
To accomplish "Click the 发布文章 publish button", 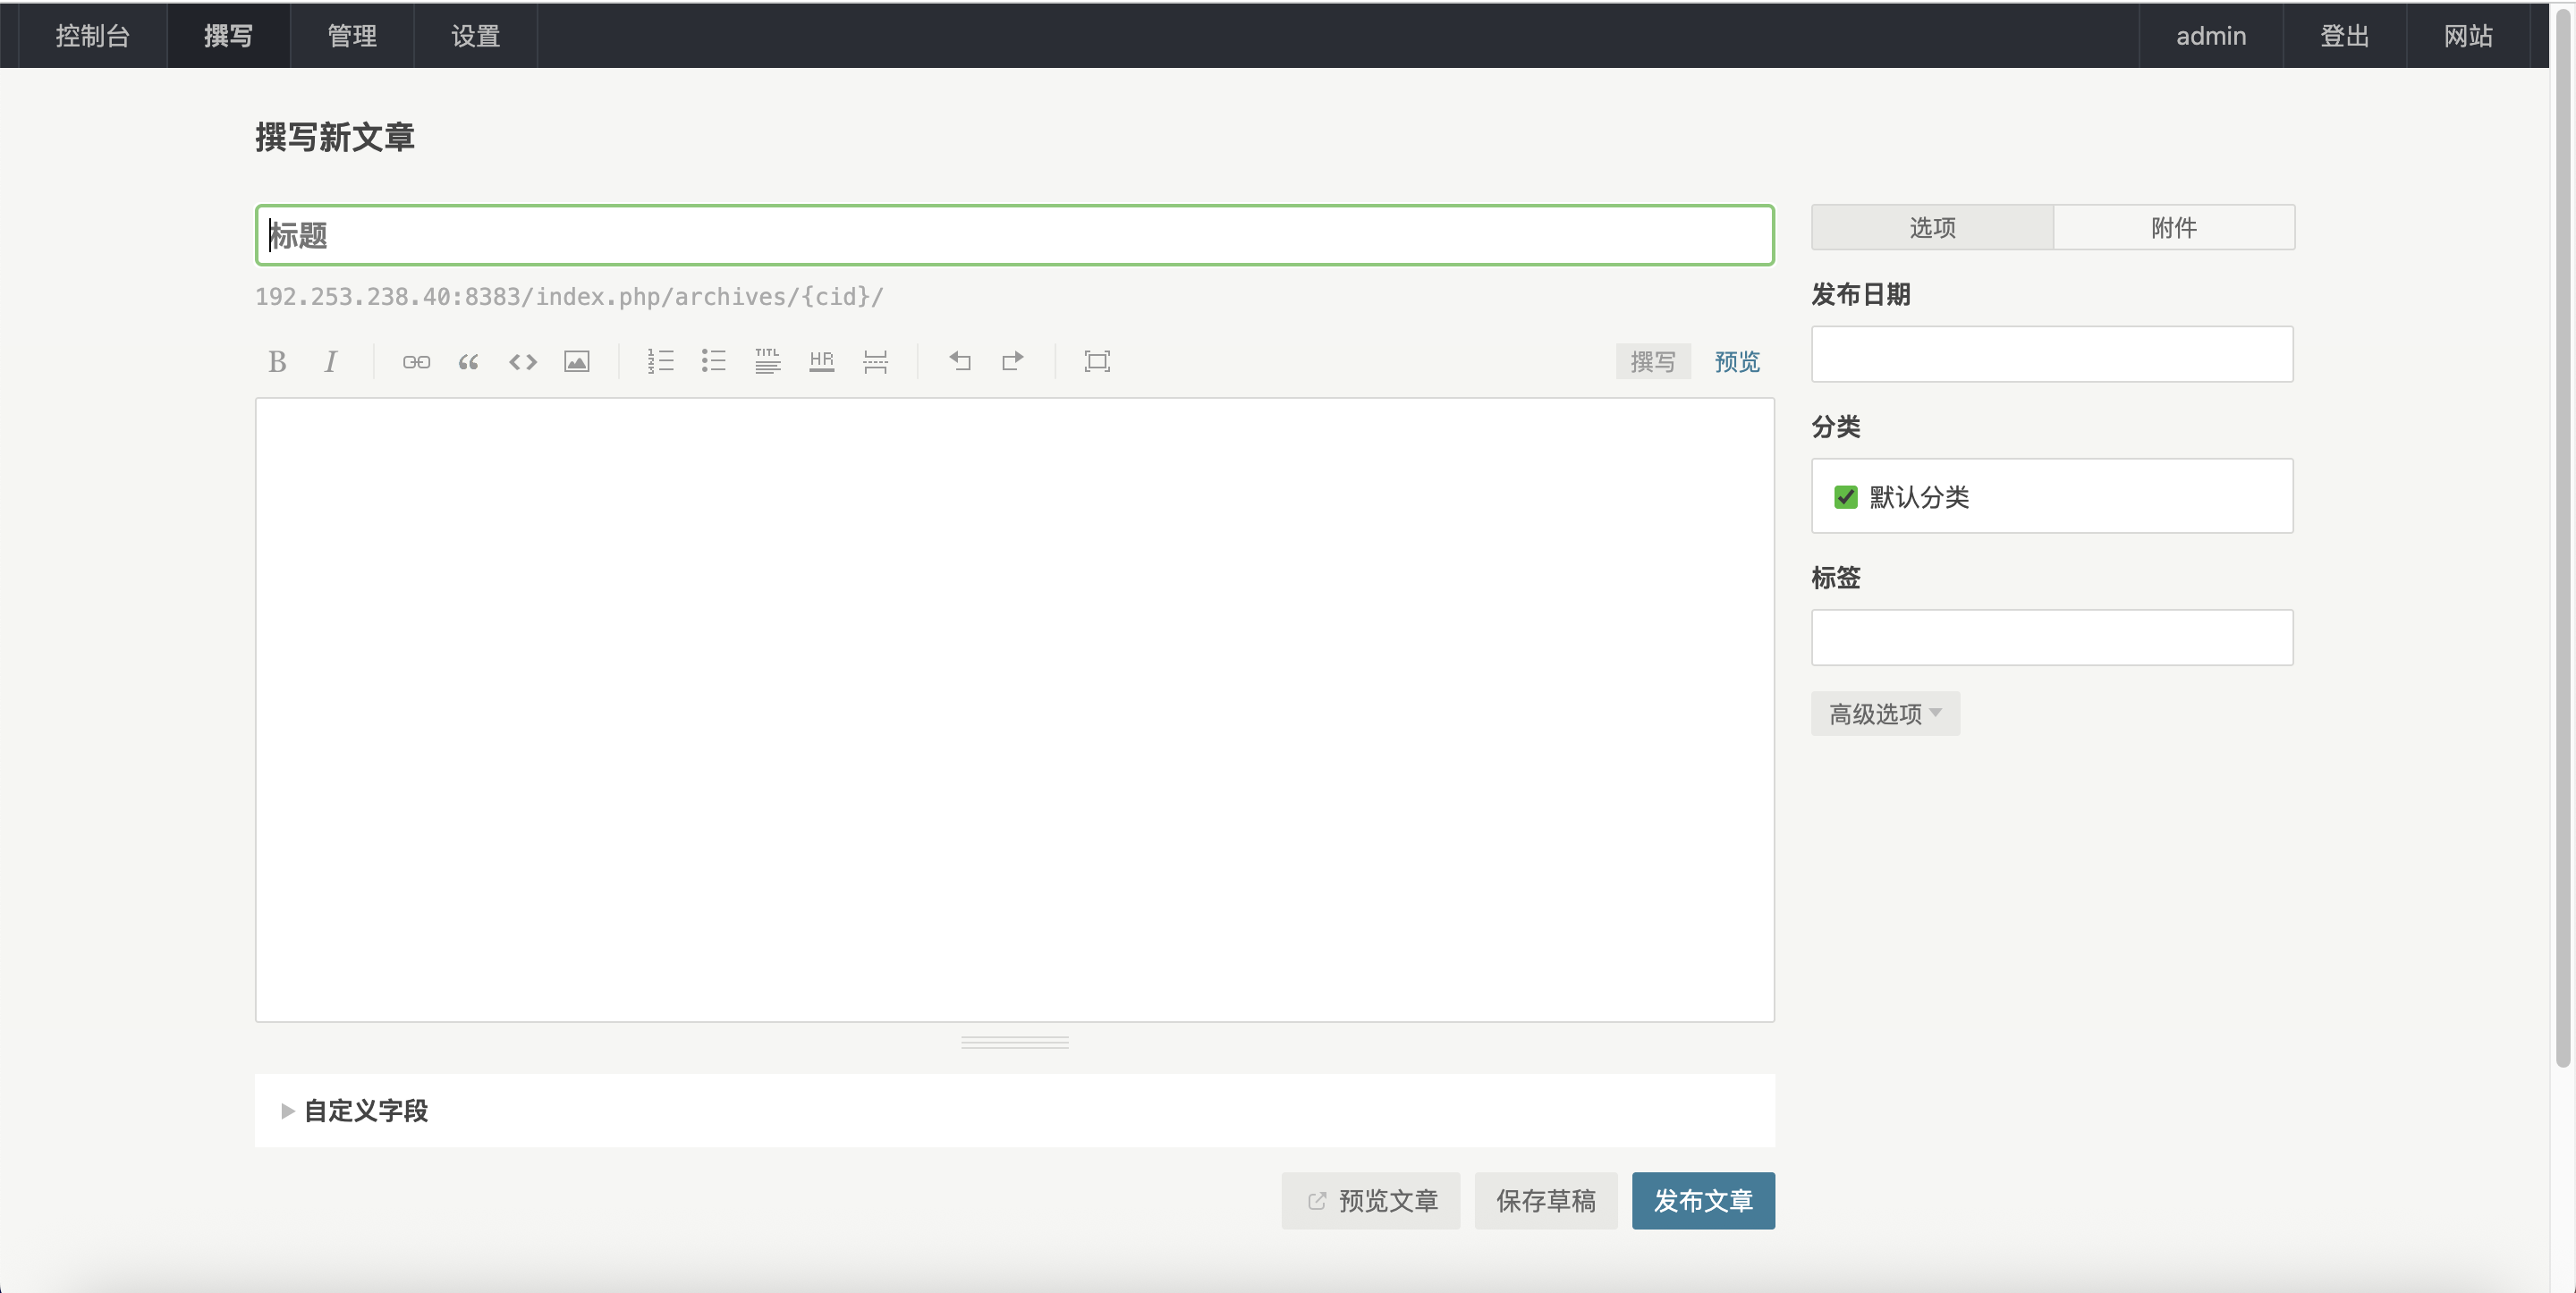I will pyautogui.click(x=1702, y=1200).
